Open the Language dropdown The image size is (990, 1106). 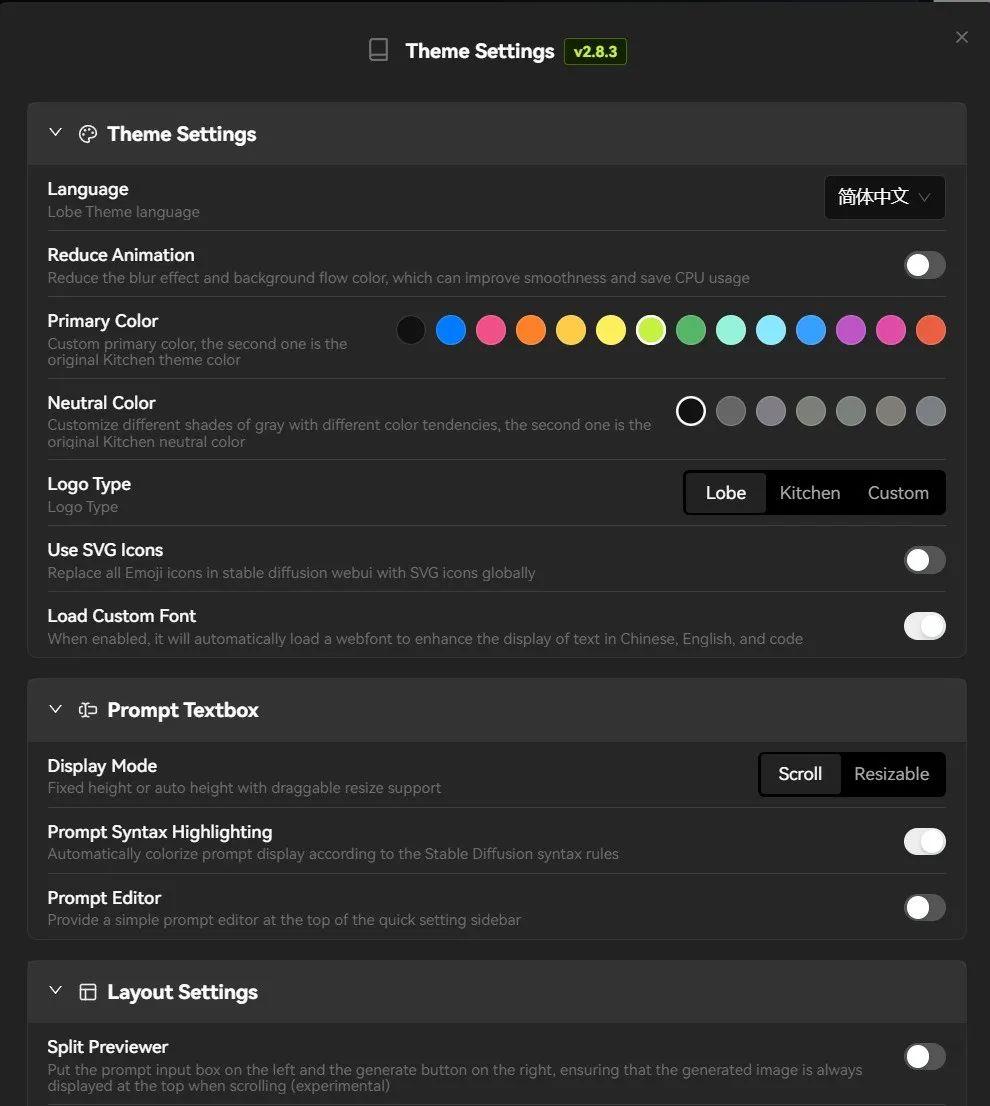(884, 197)
